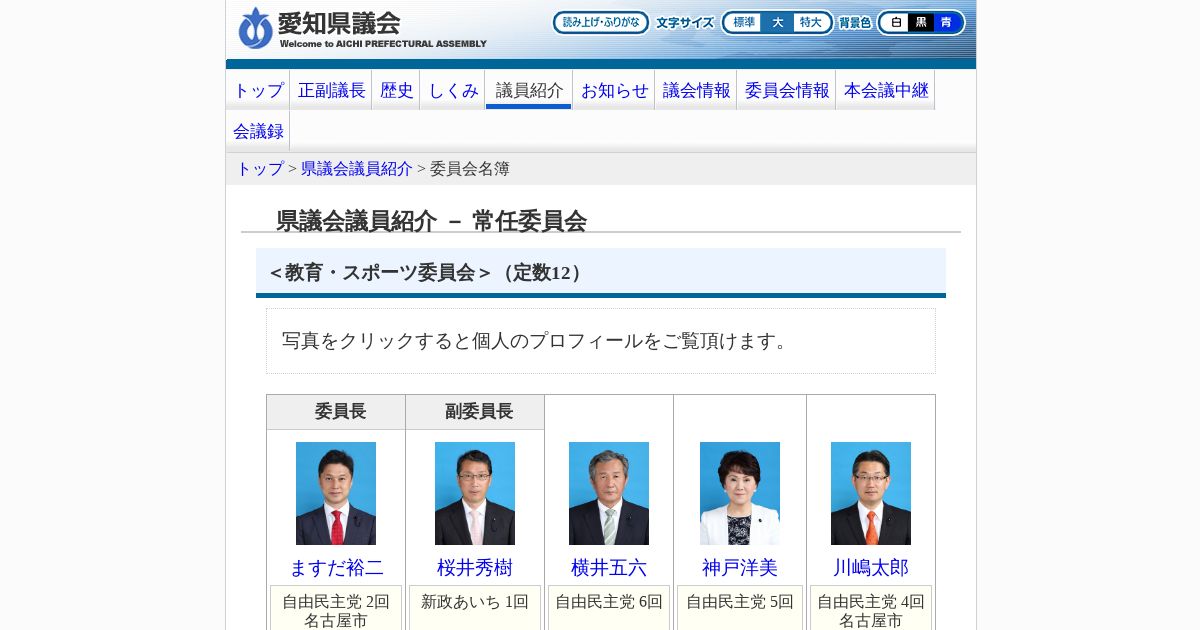
Task: Open the 歴史 navigation tab
Action: tap(396, 90)
